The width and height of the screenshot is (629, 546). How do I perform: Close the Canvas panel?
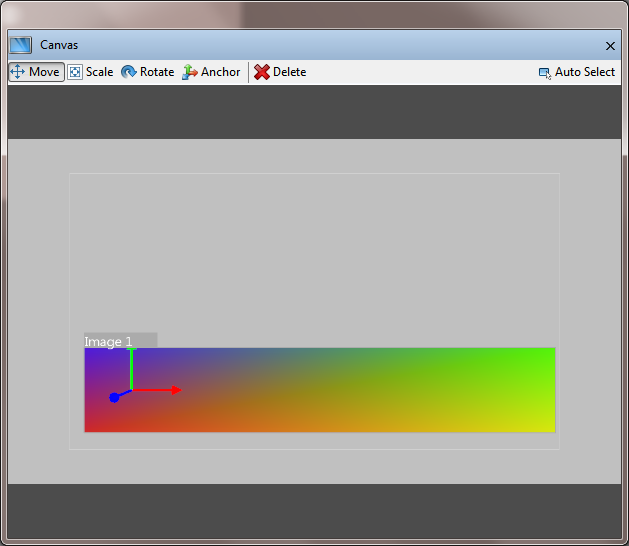click(610, 46)
